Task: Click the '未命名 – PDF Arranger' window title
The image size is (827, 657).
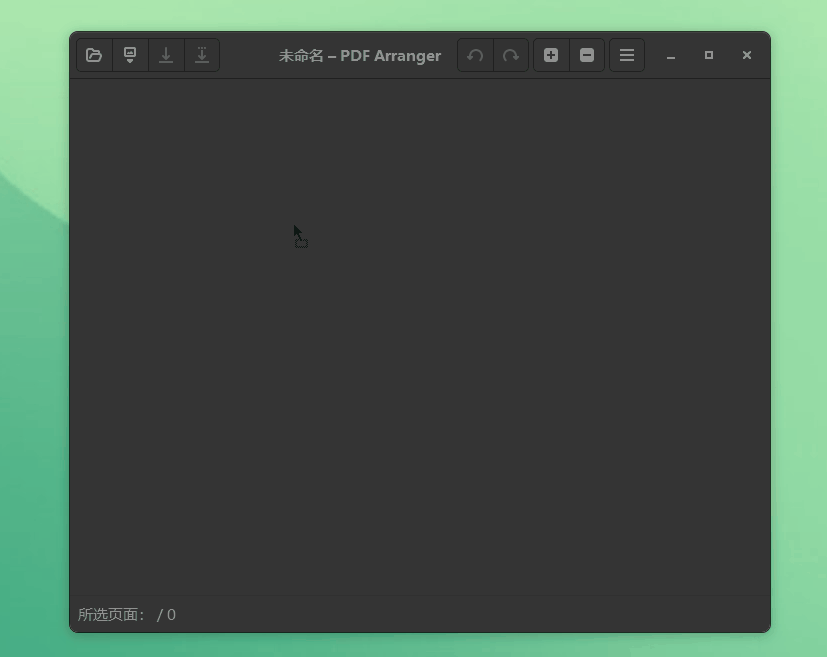Action: click(x=360, y=55)
